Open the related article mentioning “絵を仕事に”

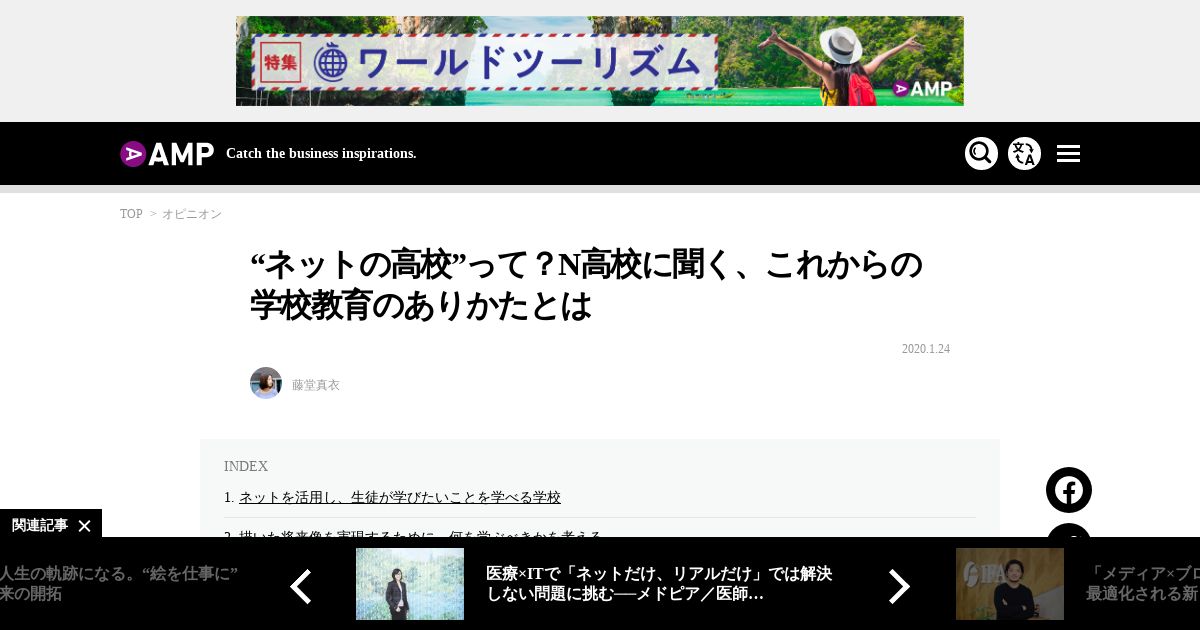[119, 583]
